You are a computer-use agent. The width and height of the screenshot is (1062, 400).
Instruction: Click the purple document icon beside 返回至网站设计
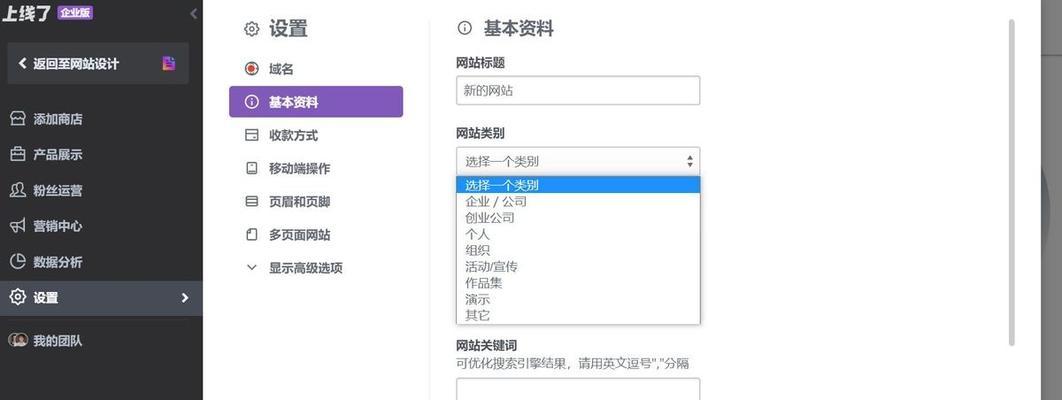pyautogui.click(x=169, y=64)
